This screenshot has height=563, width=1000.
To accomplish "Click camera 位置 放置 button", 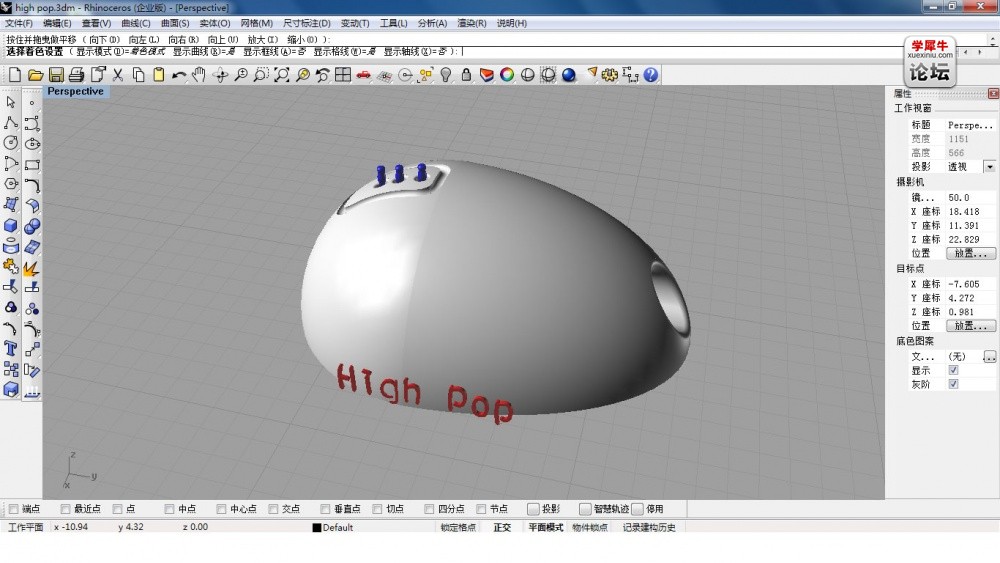I will coord(971,253).
